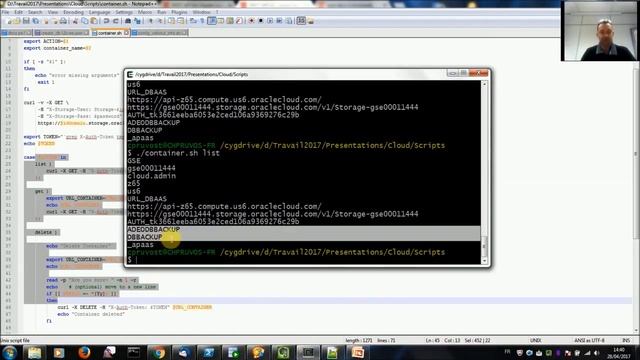Click the Zoom Out toolbar icon
Viewport: 640px width, 360px height.
tap(160, 21)
